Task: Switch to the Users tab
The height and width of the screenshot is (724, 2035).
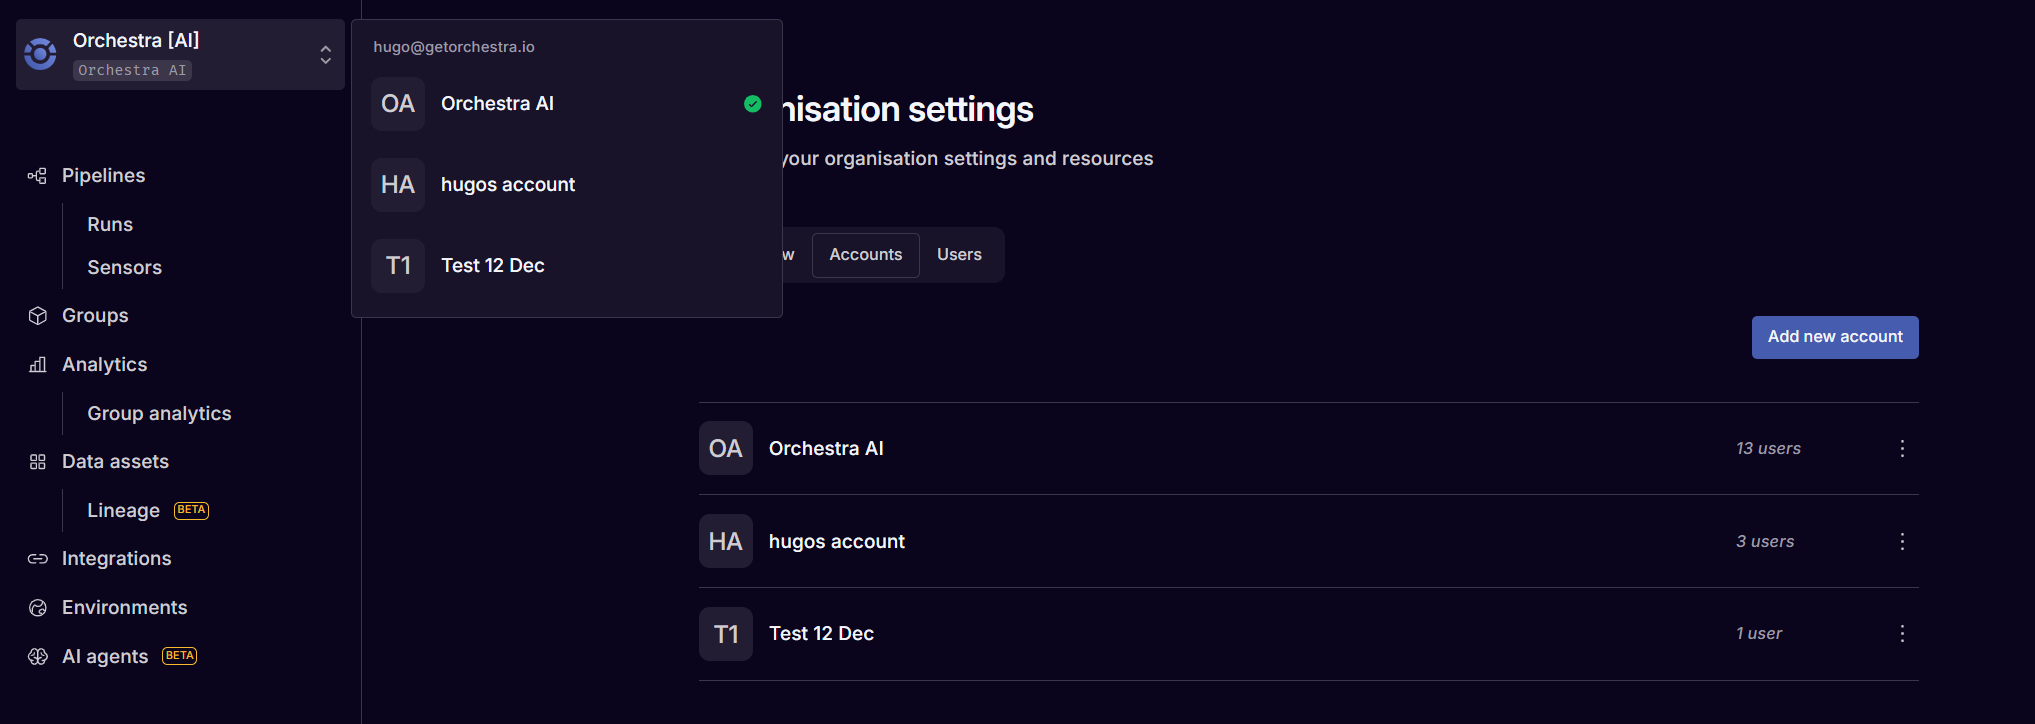Action: [959, 255]
